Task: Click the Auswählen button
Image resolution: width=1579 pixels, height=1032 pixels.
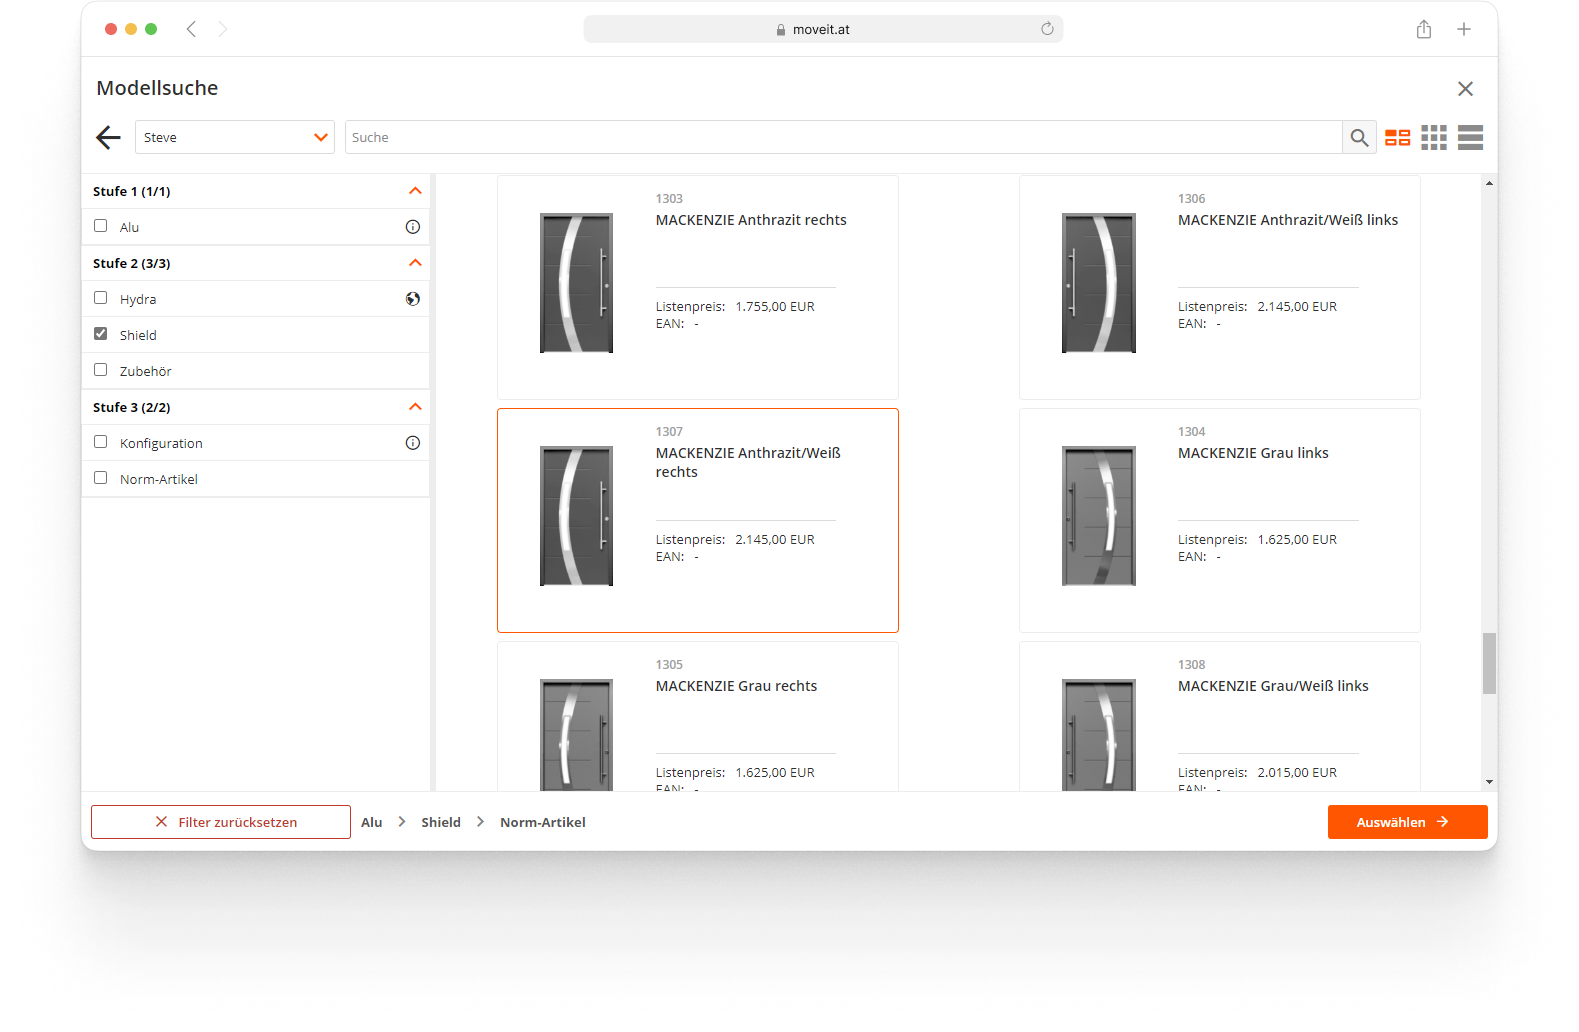Action: click(x=1407, y=822)
